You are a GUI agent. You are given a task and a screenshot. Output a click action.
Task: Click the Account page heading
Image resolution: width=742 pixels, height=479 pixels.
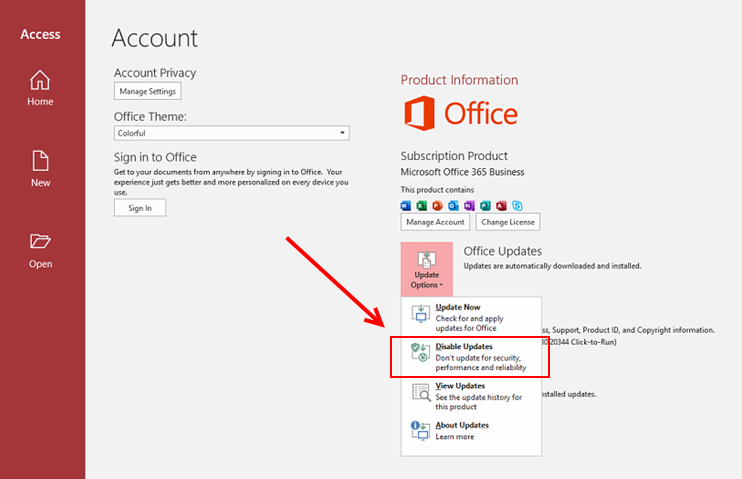click(155, 38)
